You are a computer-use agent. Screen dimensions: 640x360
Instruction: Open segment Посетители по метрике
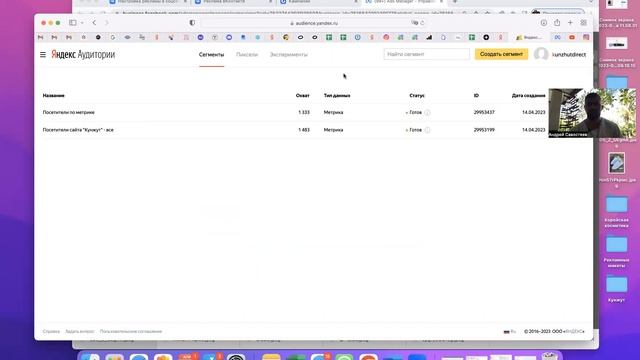[69, 112]
